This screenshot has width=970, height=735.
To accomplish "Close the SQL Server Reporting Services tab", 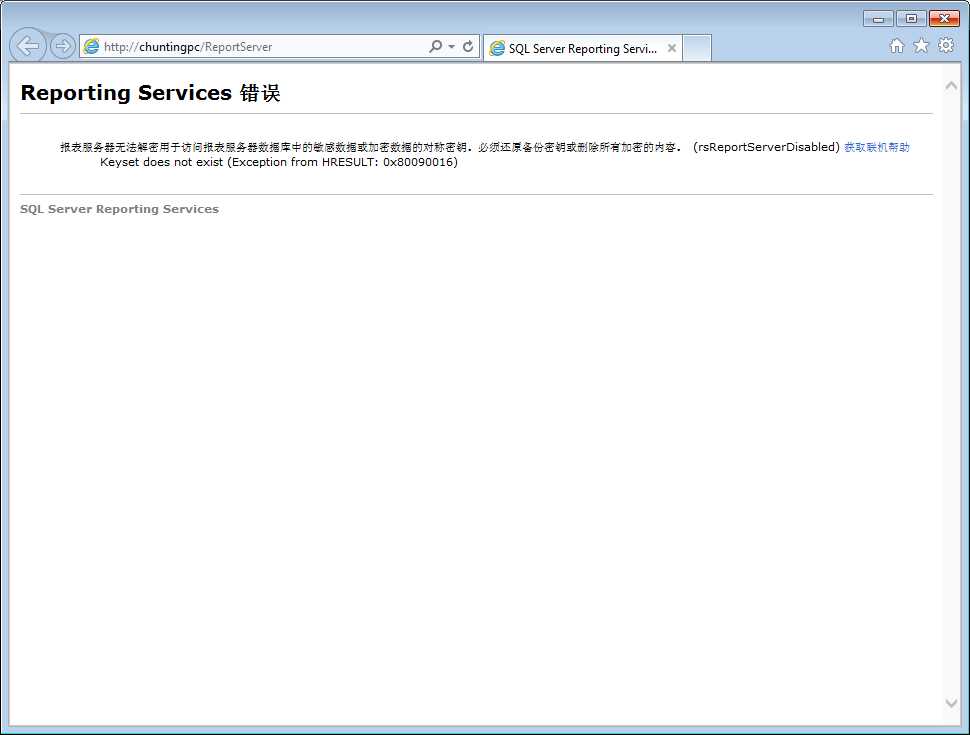I will pyautogui.click(x=672, y=48).
